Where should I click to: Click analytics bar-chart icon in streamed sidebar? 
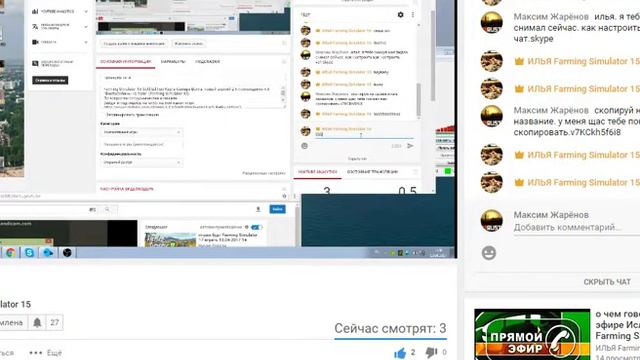pos(35,11)
